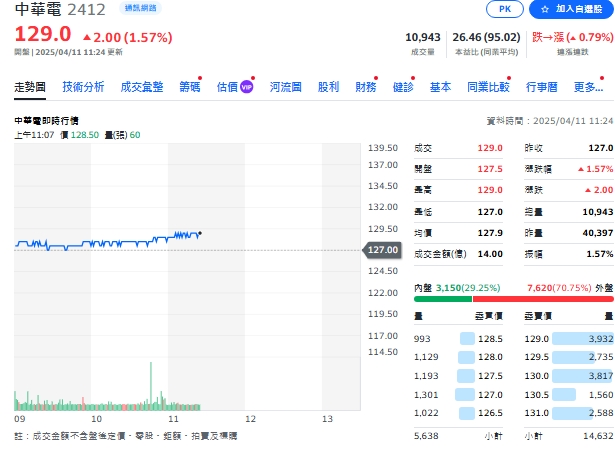The width and height of the screenshot is (615, 454).
Task: Open the 股利 tab
Action: click(x=328, y=87)
